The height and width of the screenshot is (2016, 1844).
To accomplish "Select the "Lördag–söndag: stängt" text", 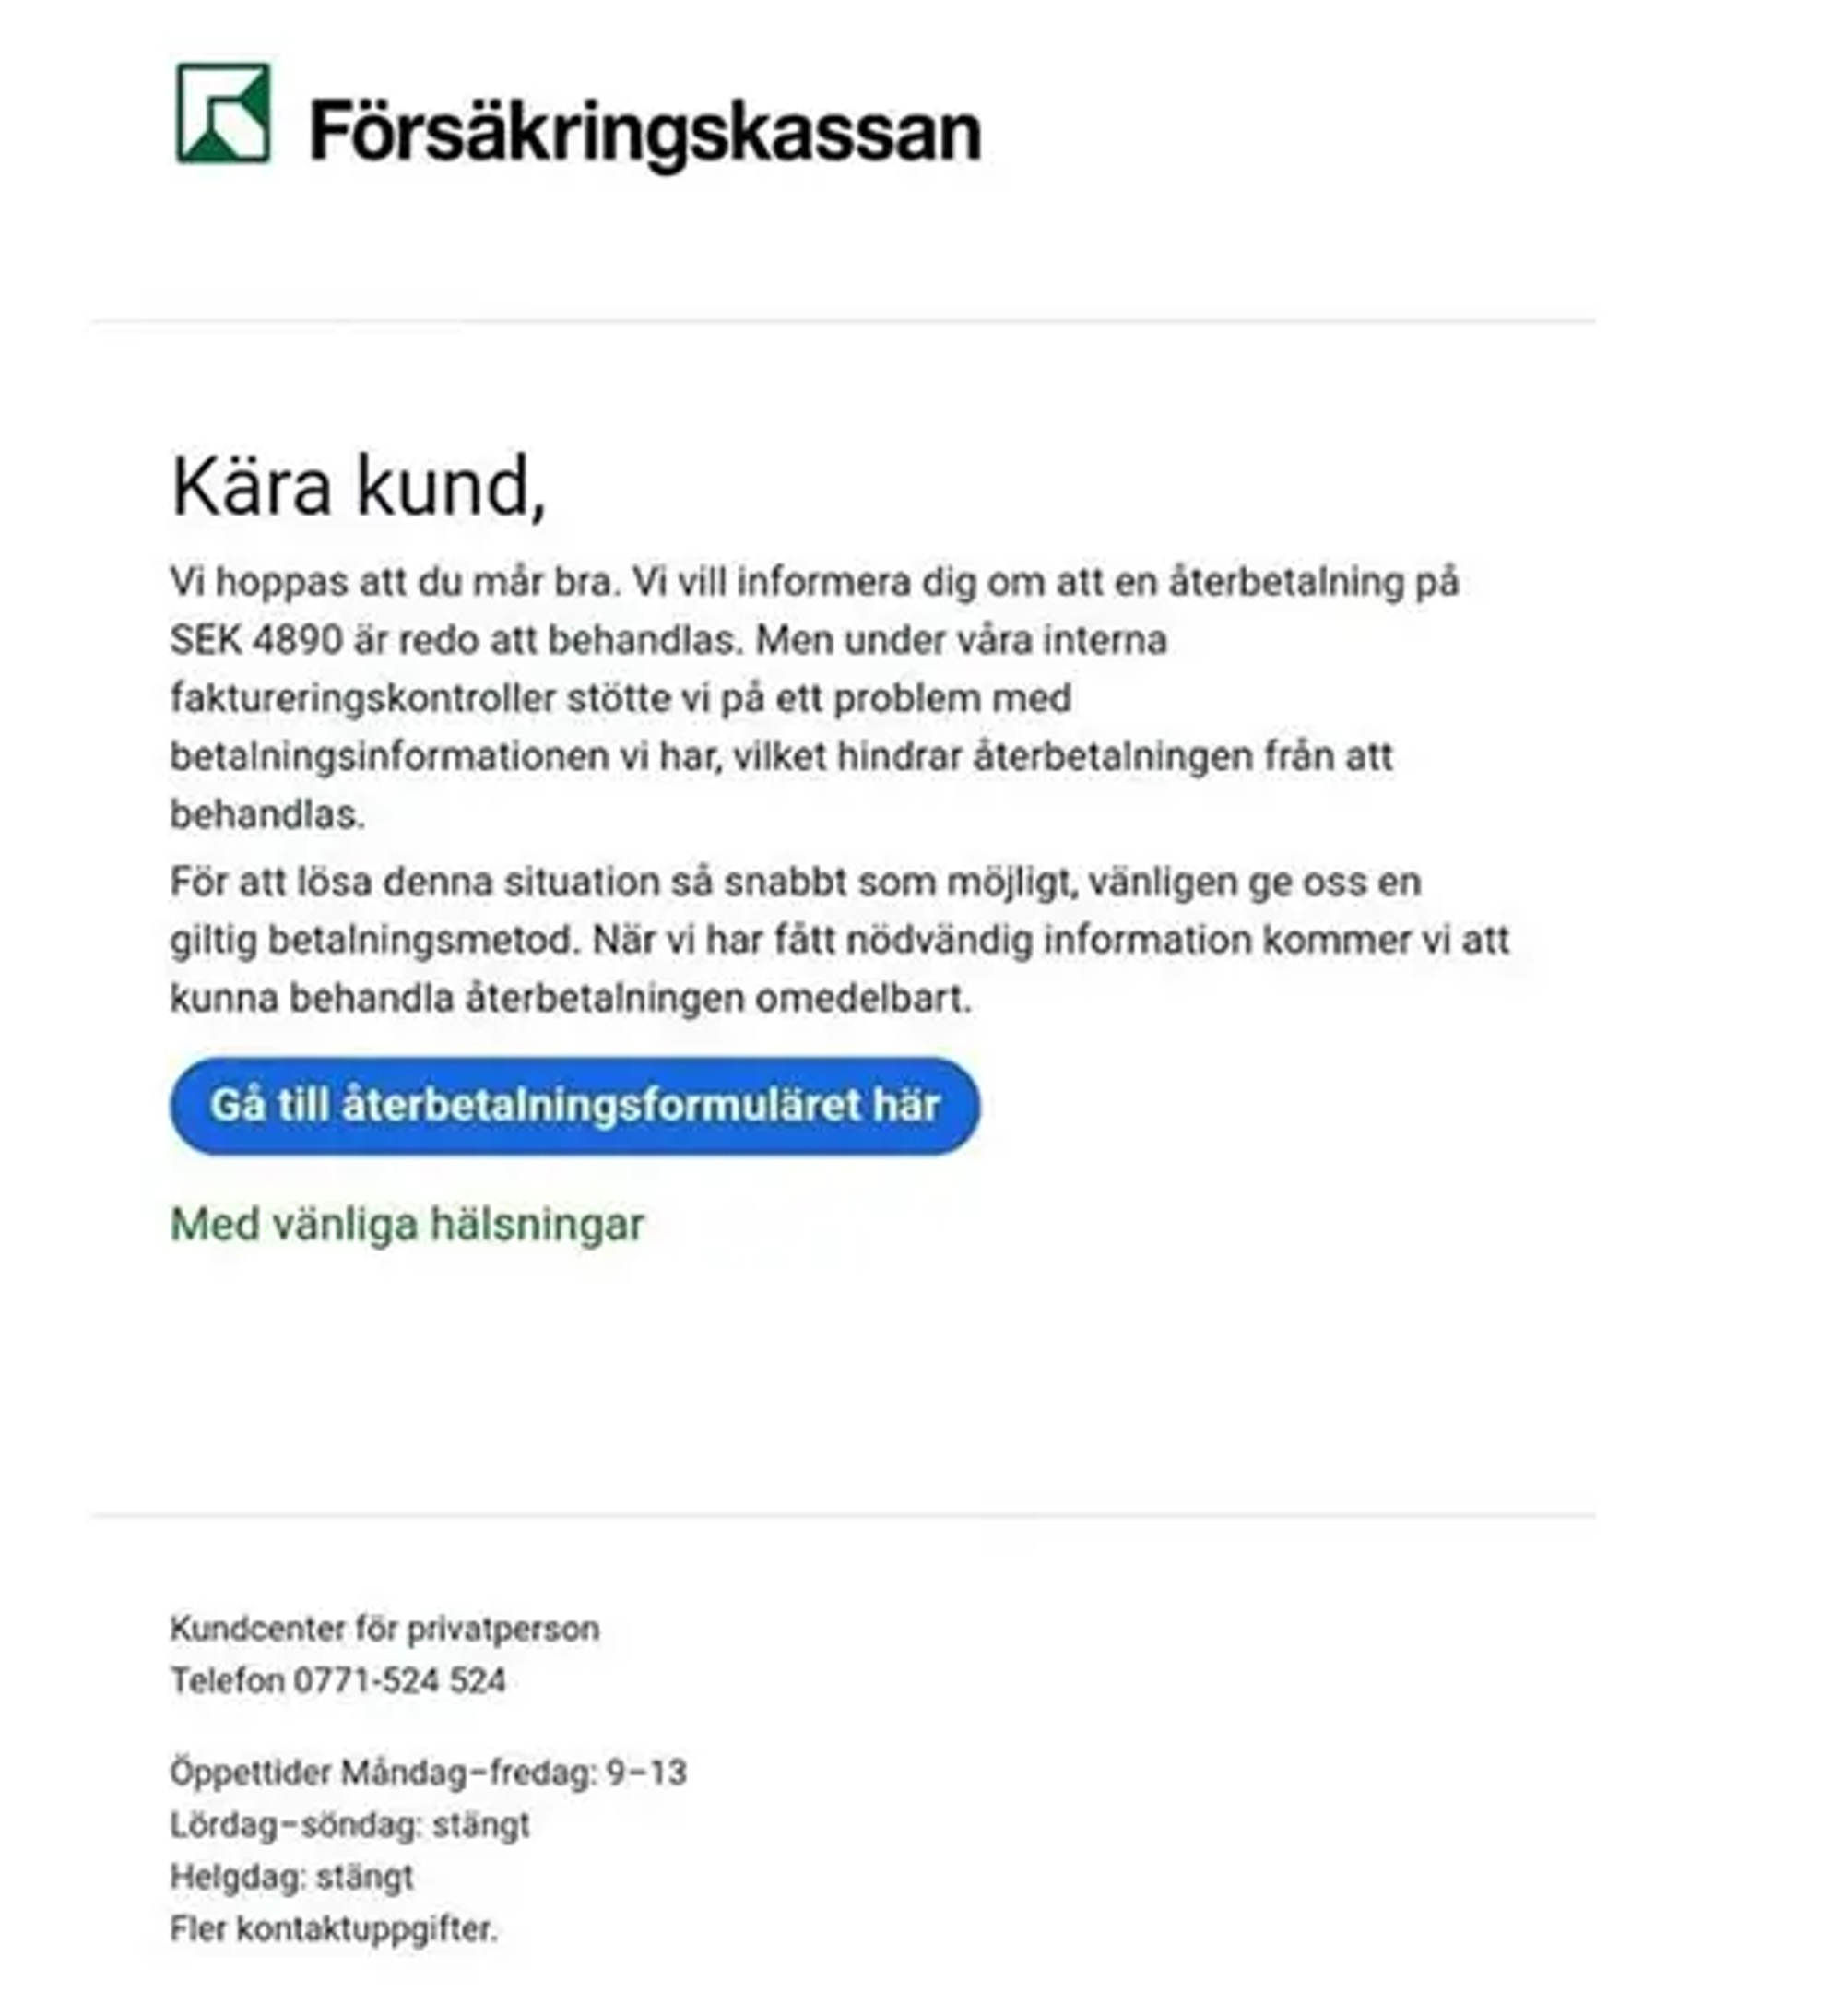I will [x=353, y=1823].
